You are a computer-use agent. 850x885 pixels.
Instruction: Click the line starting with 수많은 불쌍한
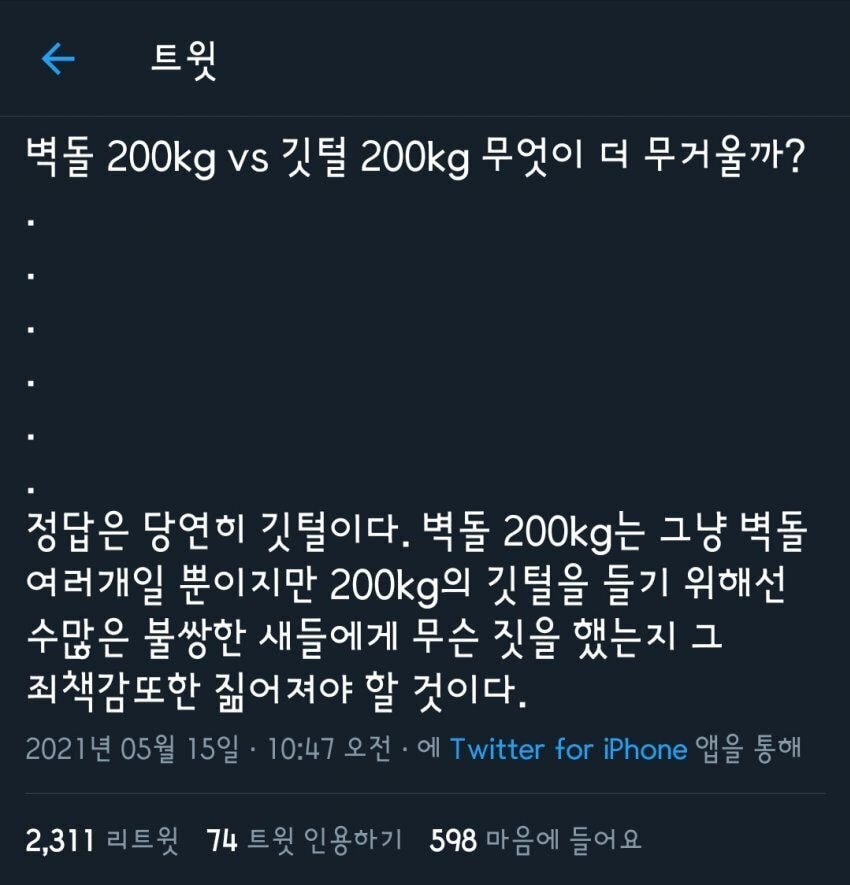coord(374,638)
